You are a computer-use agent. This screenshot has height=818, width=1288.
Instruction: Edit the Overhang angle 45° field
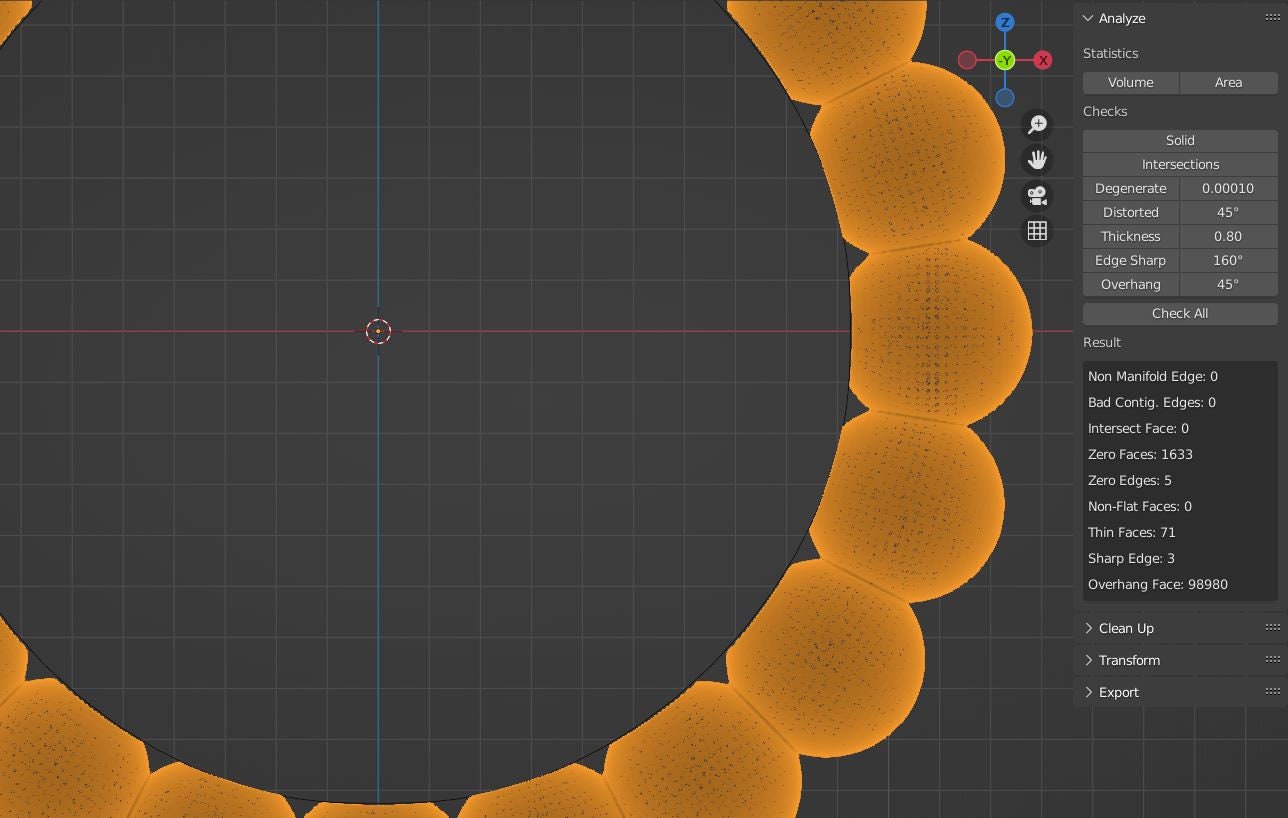pos(1228,284)
